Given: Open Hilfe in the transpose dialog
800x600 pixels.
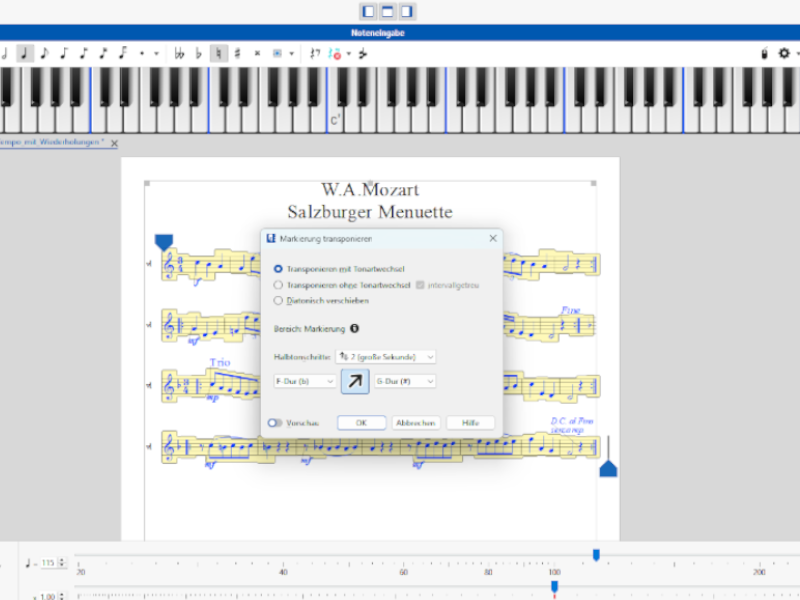Looking at the screenshot, I should (x=470, y=423).
